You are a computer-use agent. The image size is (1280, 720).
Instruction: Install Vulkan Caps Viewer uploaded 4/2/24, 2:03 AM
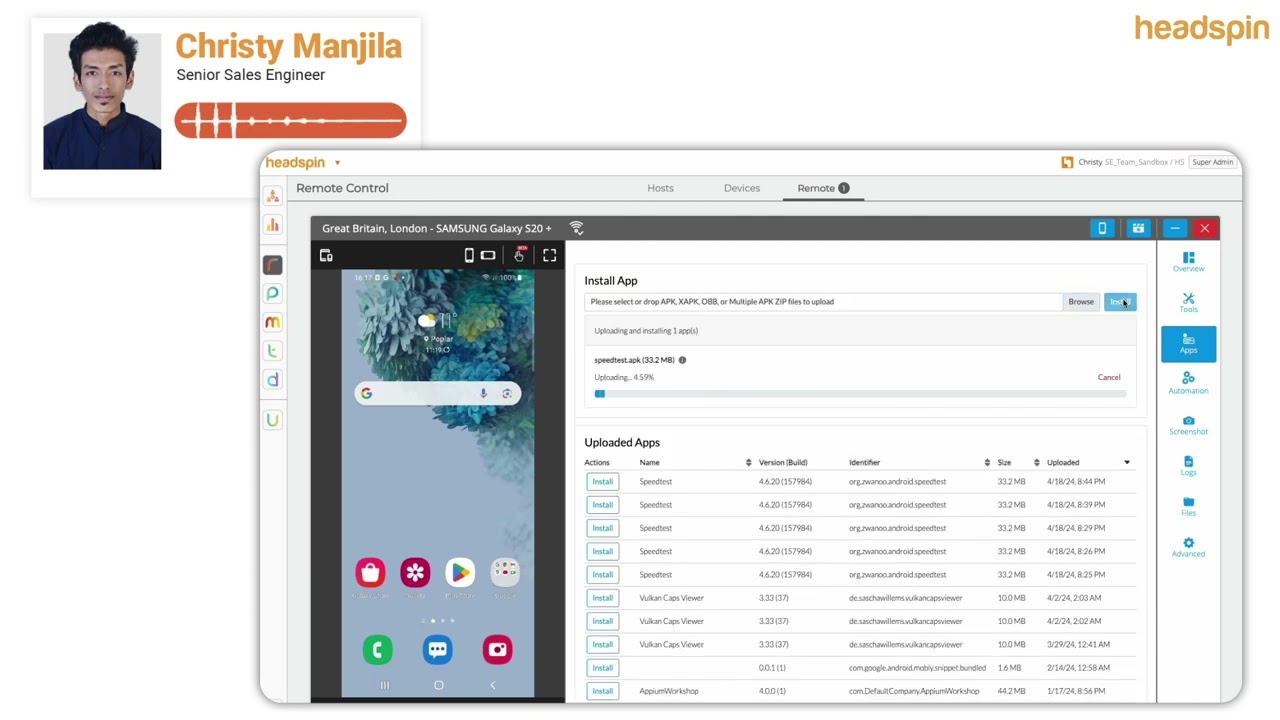pos(602,598)
